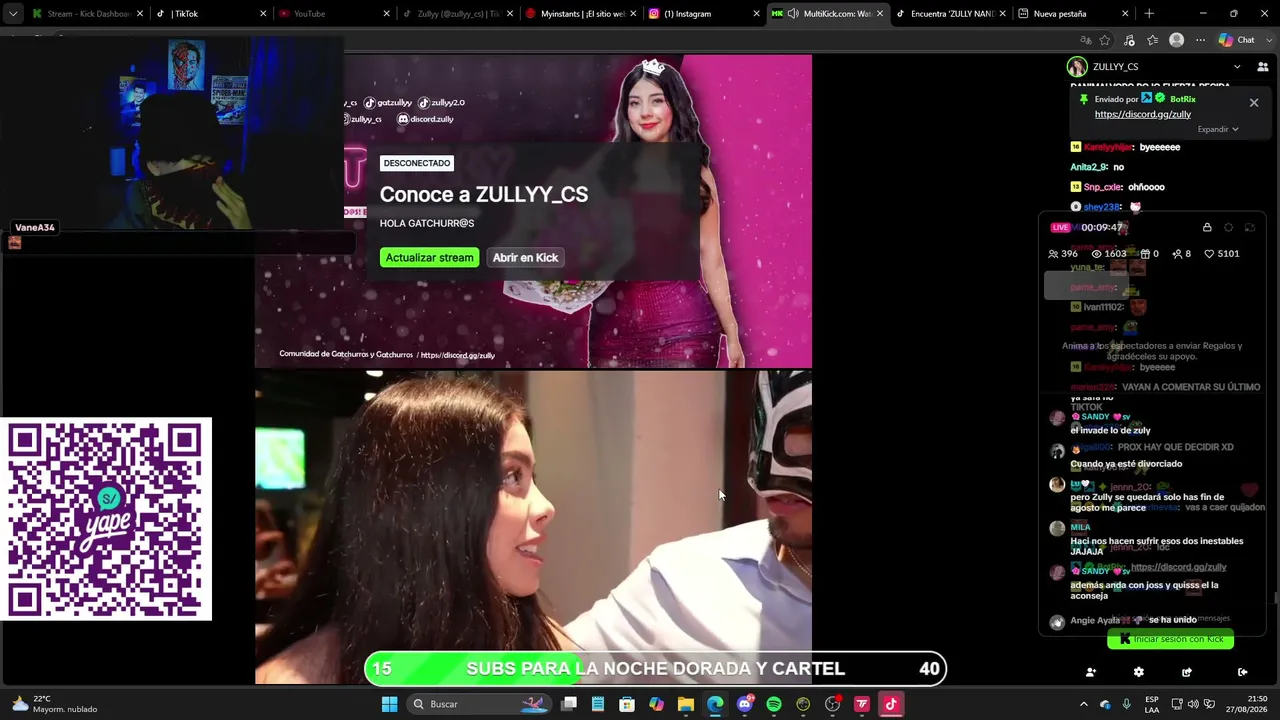Click the add-user icon below chat
The width and height of the screenshot is (1280, 720).
tap(1091, 672)
